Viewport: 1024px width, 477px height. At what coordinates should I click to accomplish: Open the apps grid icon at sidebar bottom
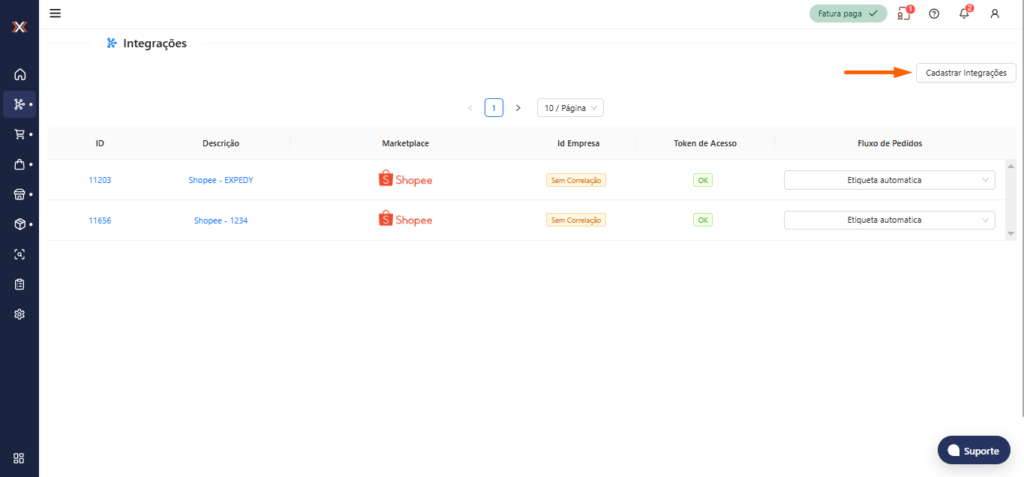[x=19, y=458]
